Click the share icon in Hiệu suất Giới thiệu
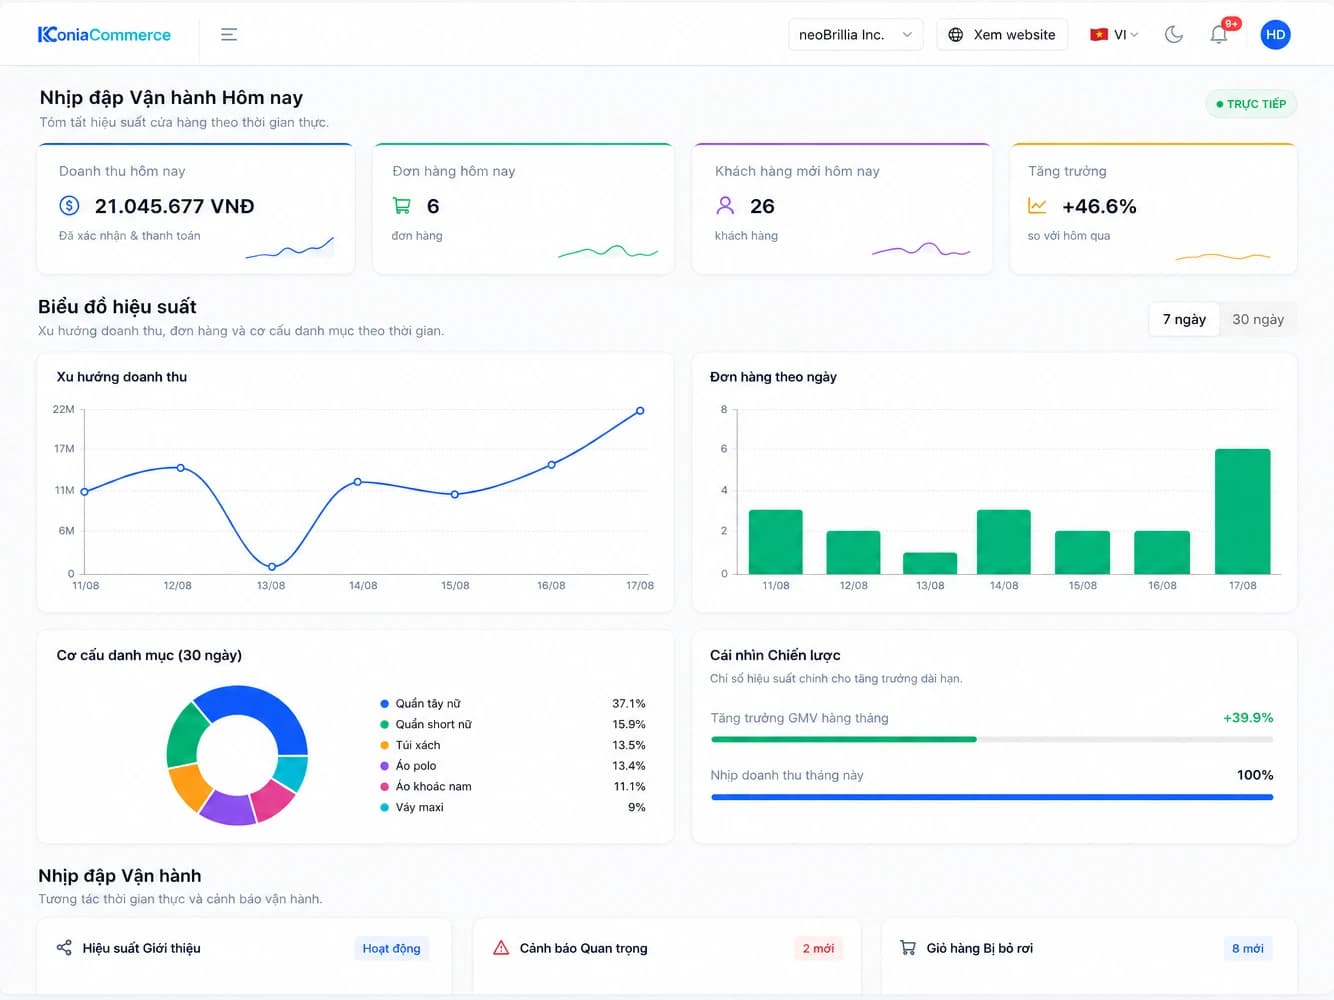1334x1000 pixels. point(64,948)
